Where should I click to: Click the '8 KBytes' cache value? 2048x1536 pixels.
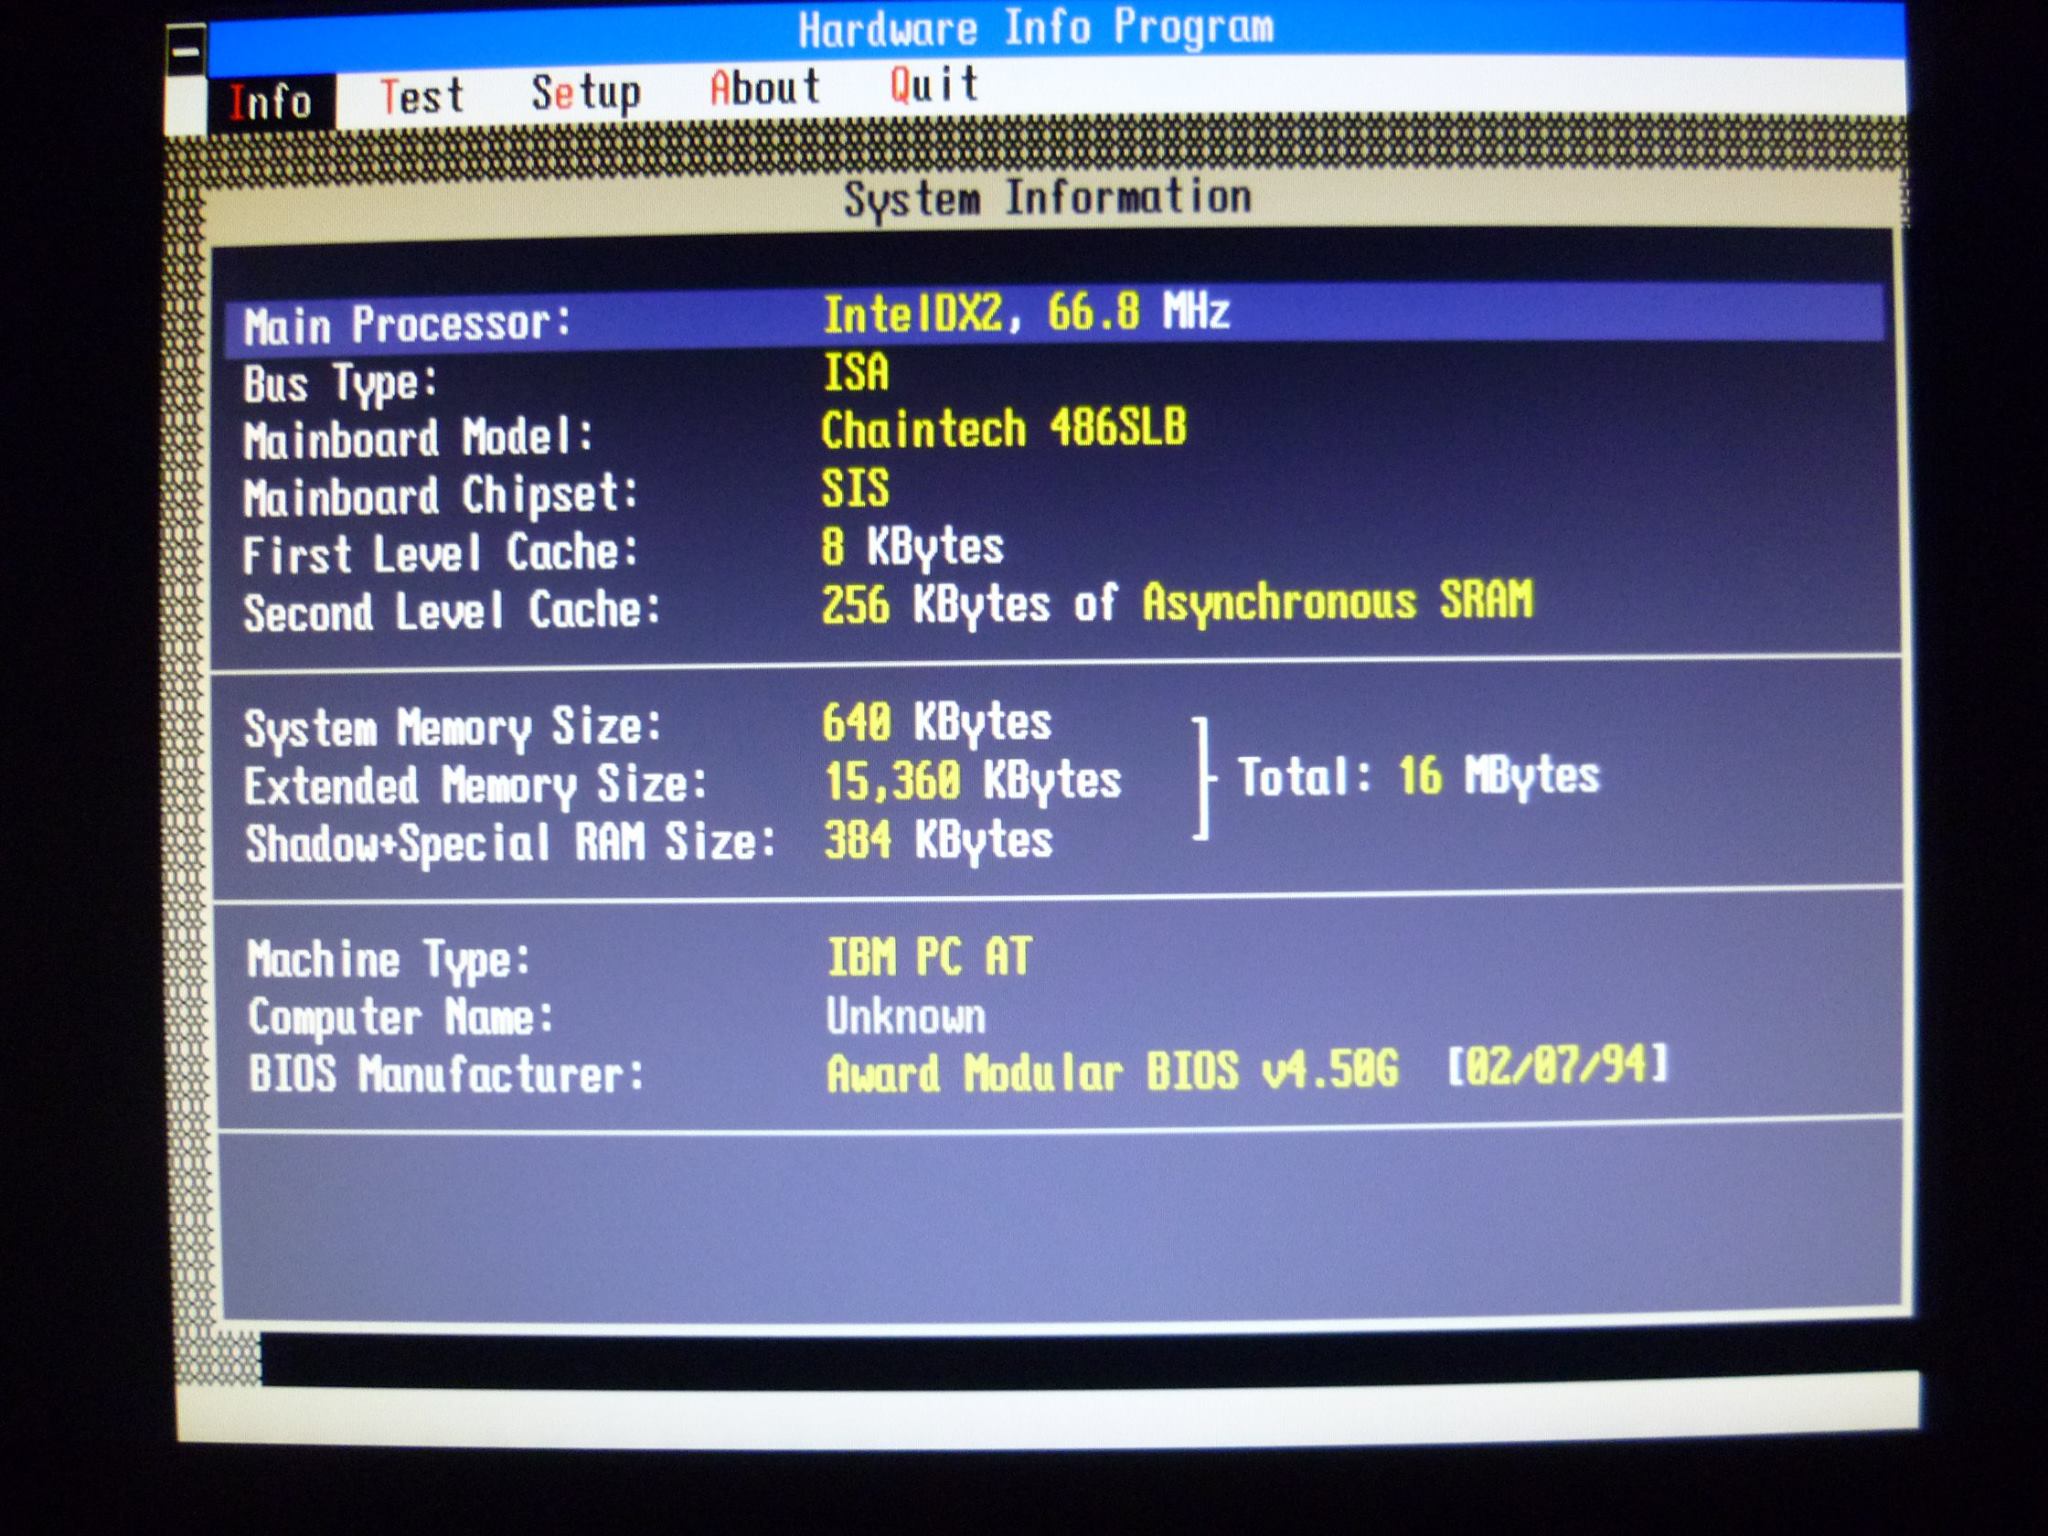point(912,547)
